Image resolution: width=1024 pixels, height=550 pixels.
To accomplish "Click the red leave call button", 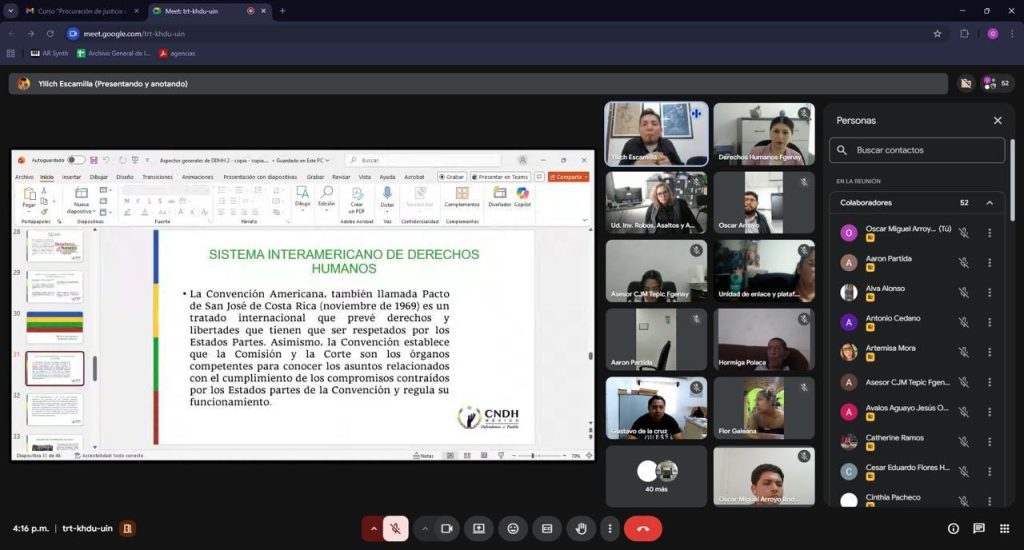I will tap(643, 528).
